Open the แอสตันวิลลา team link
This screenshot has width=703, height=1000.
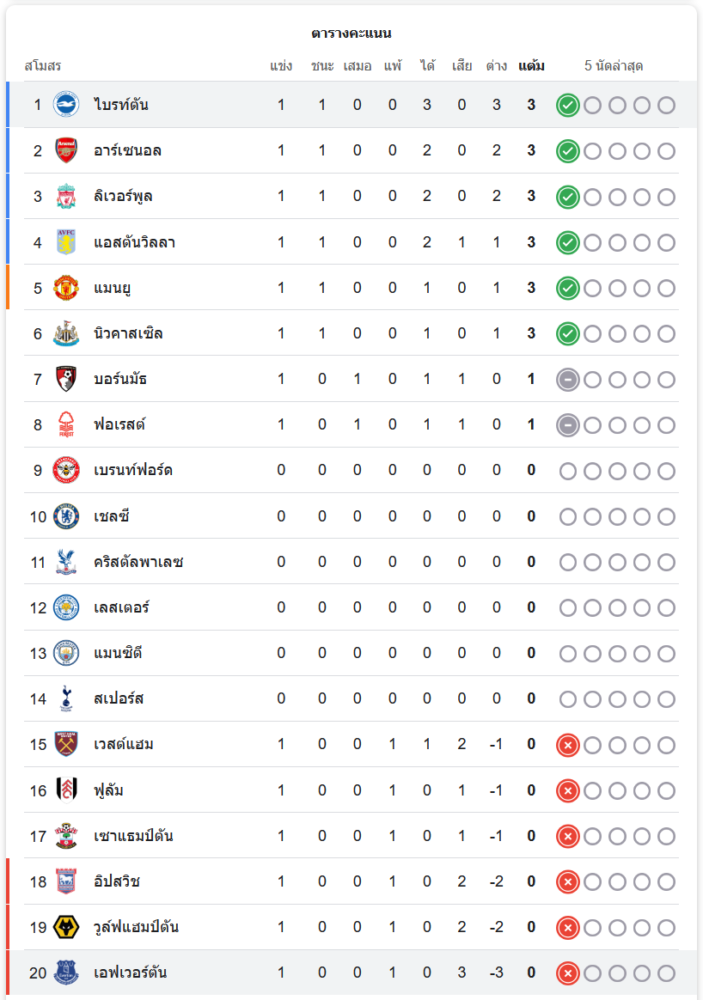click(135, 242)
